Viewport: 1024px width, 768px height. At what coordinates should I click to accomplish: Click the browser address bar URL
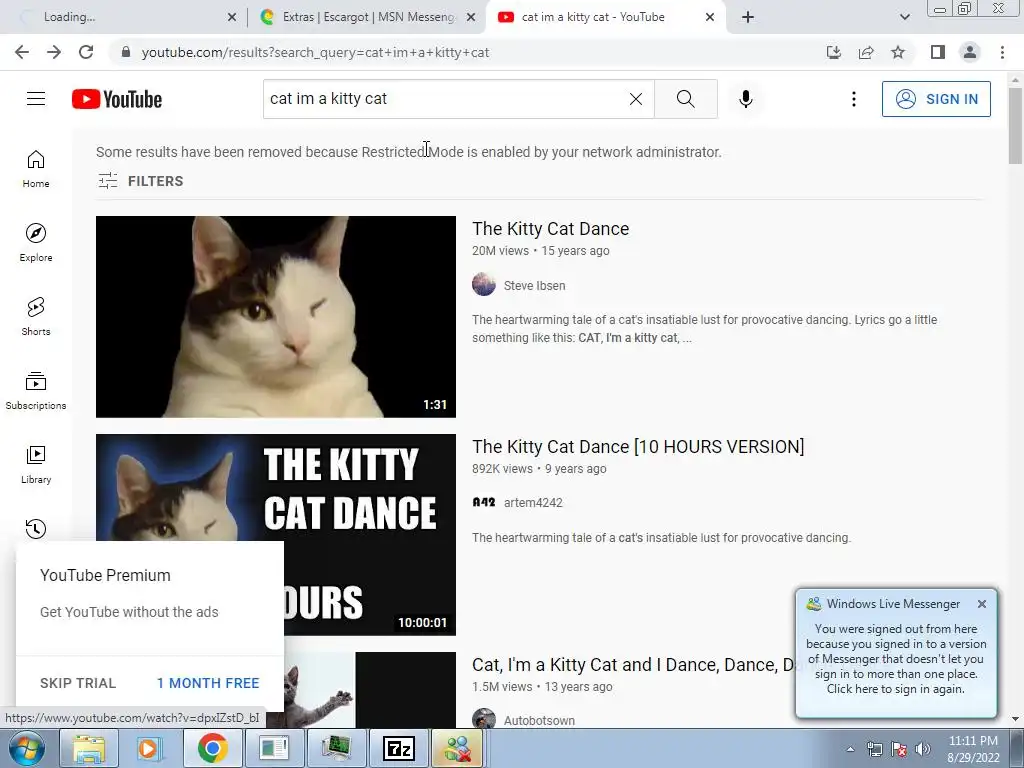(x=315, y=52)
